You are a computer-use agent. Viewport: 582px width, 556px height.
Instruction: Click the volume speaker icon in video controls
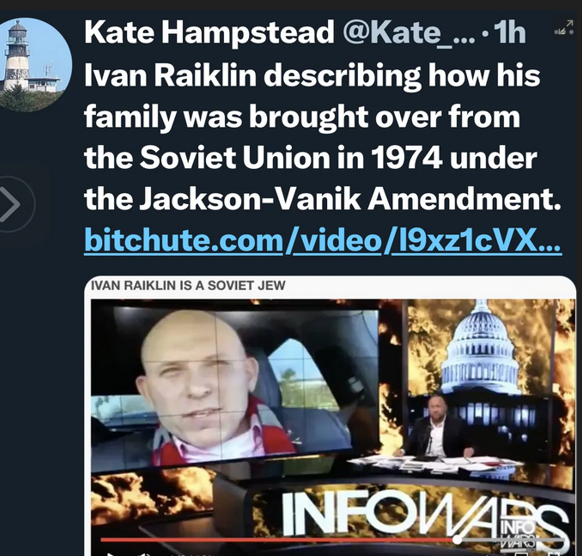pos(143,554)
